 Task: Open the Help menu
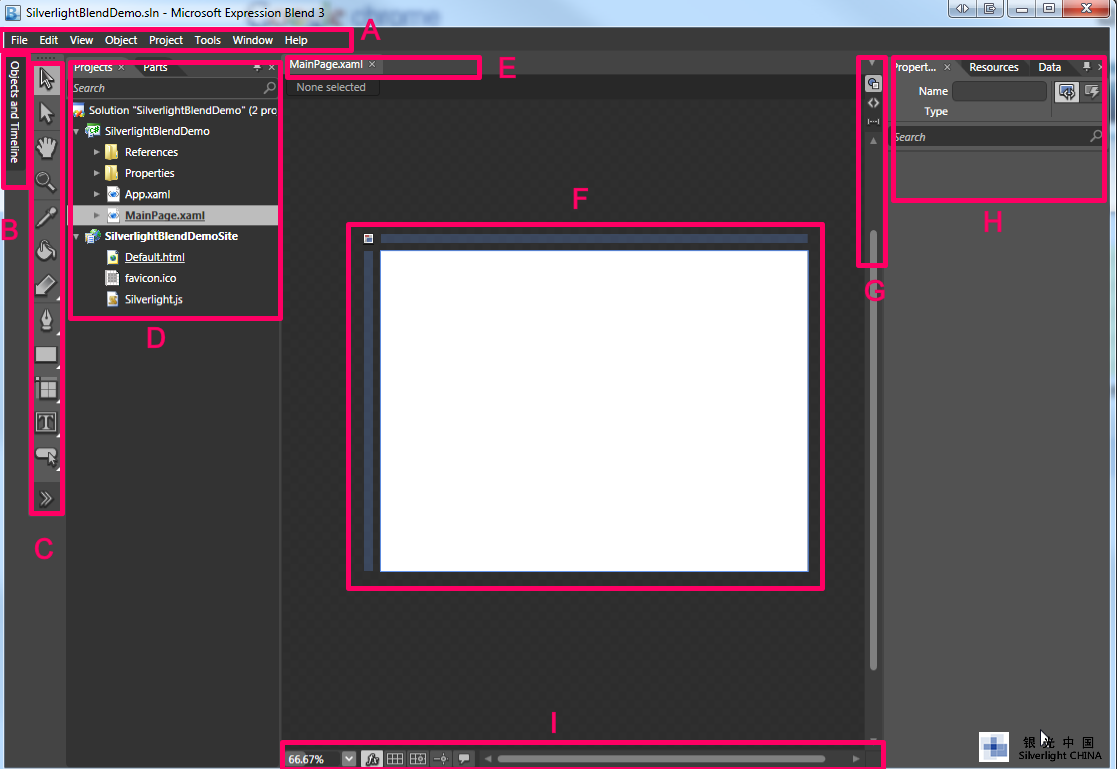coord(296,40)
